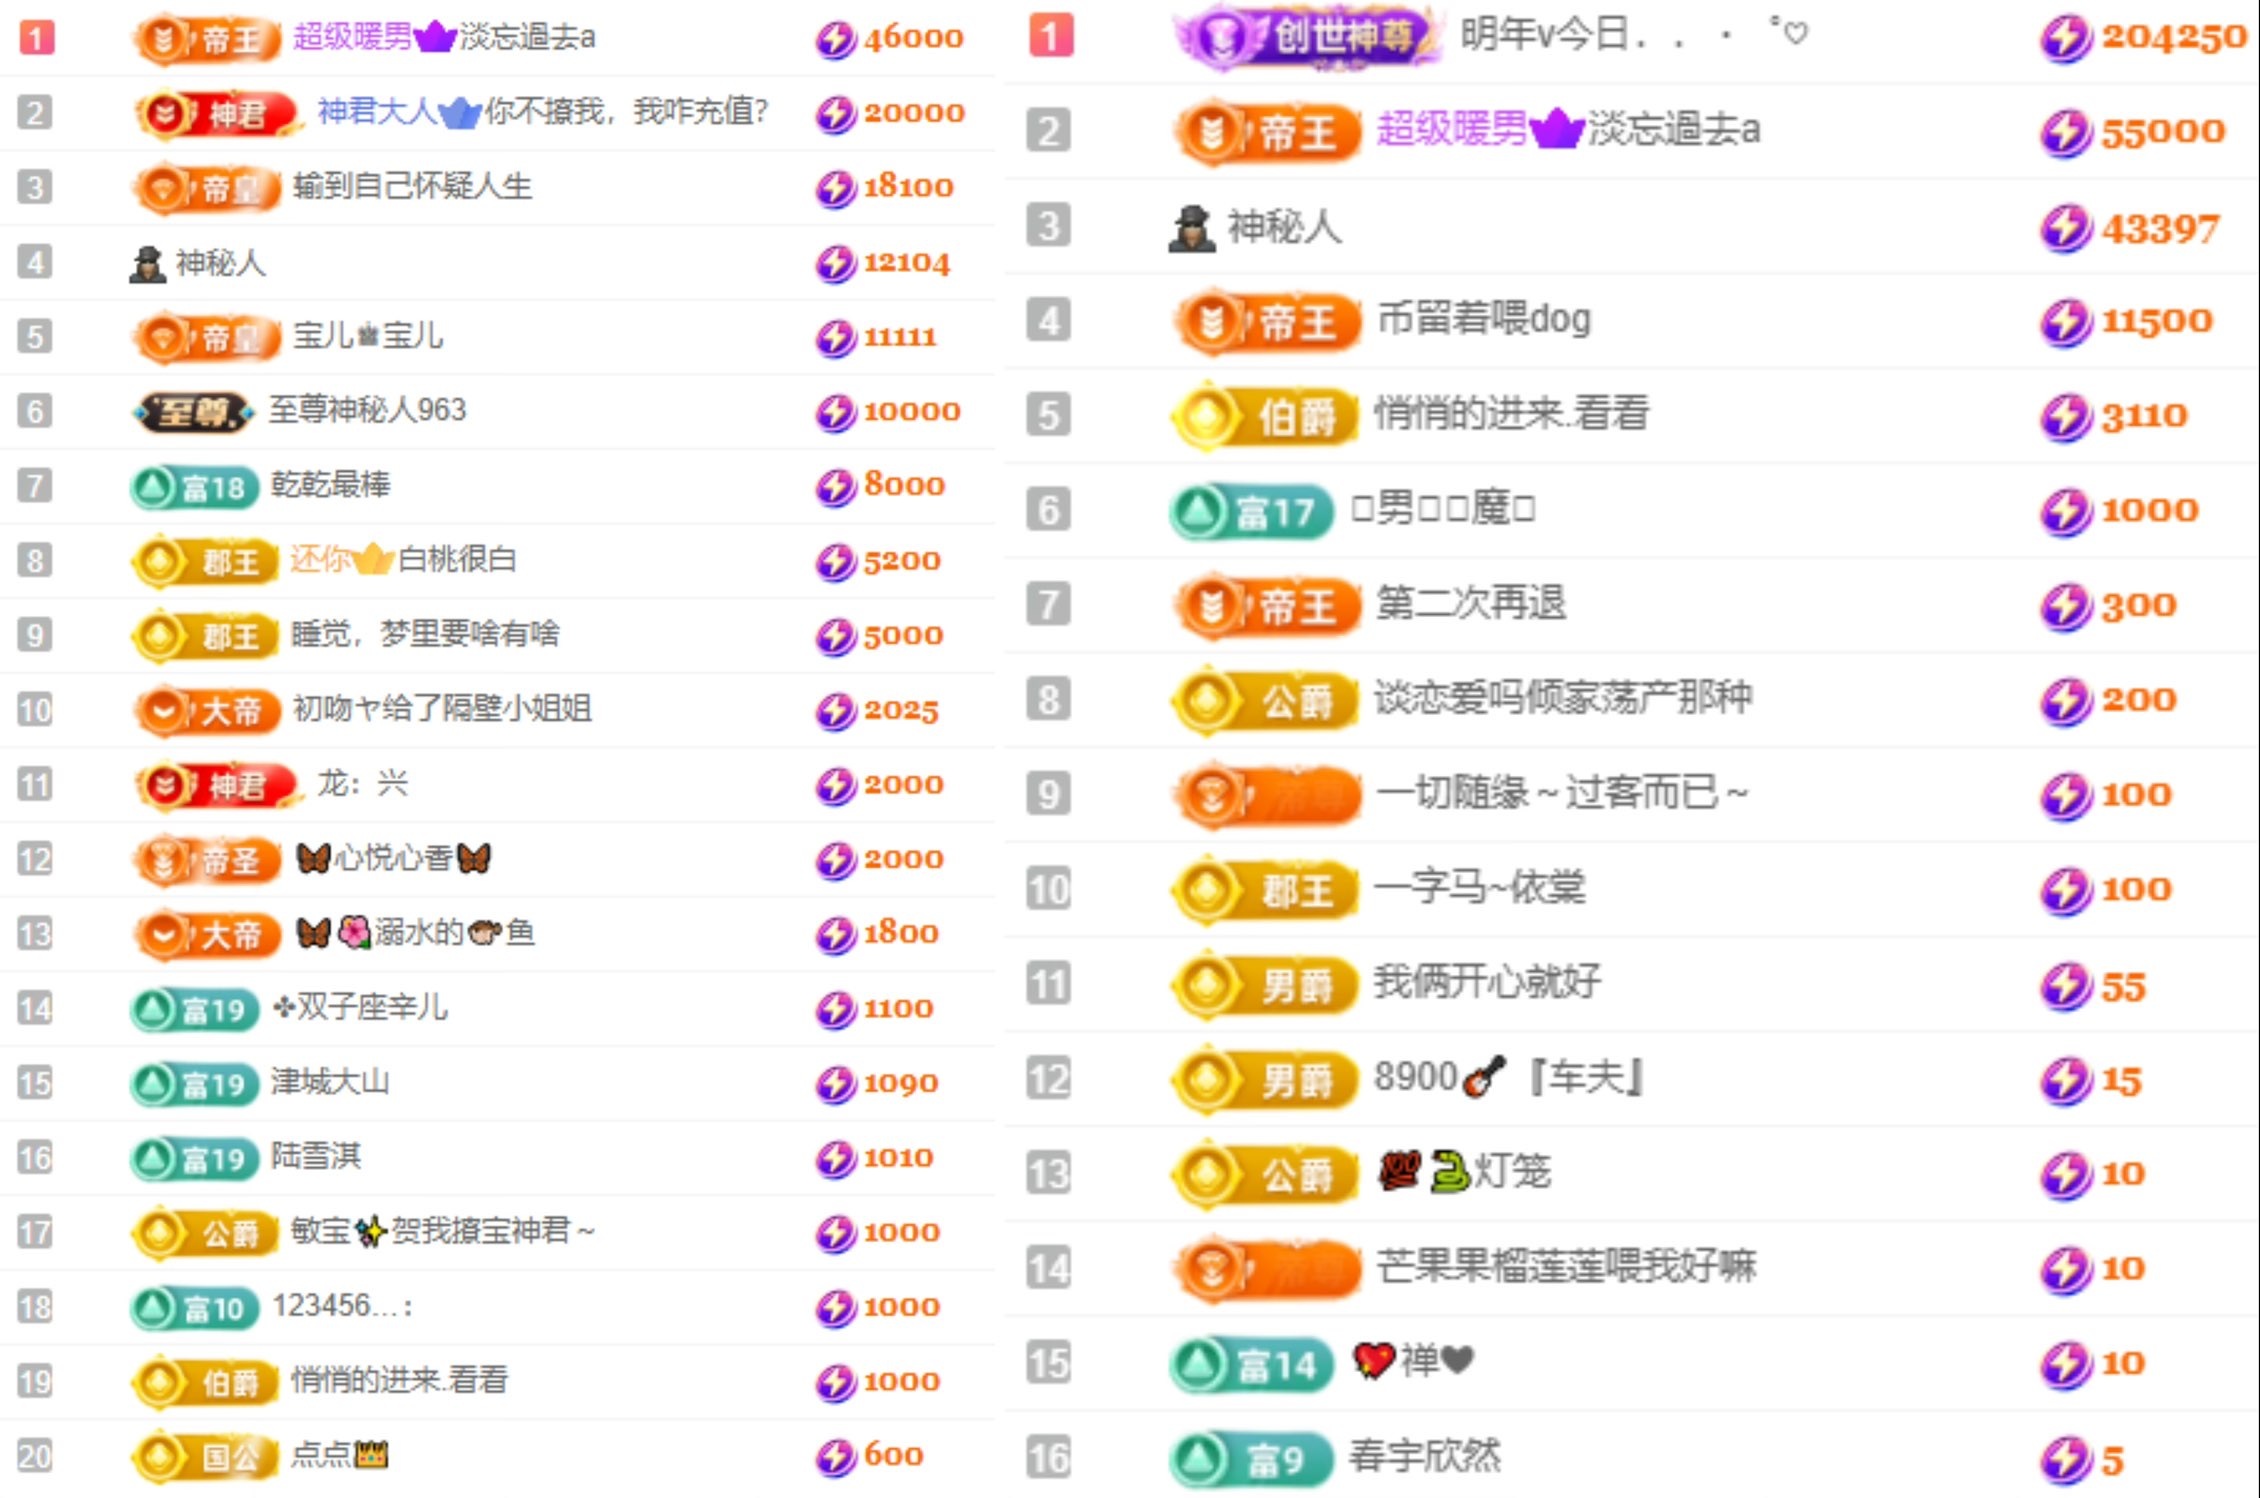Click the 至尊 badge of 至尊神秘人963
Image resolution: width=2260 pixels, height=1498 pixels.
coord(192,411)
